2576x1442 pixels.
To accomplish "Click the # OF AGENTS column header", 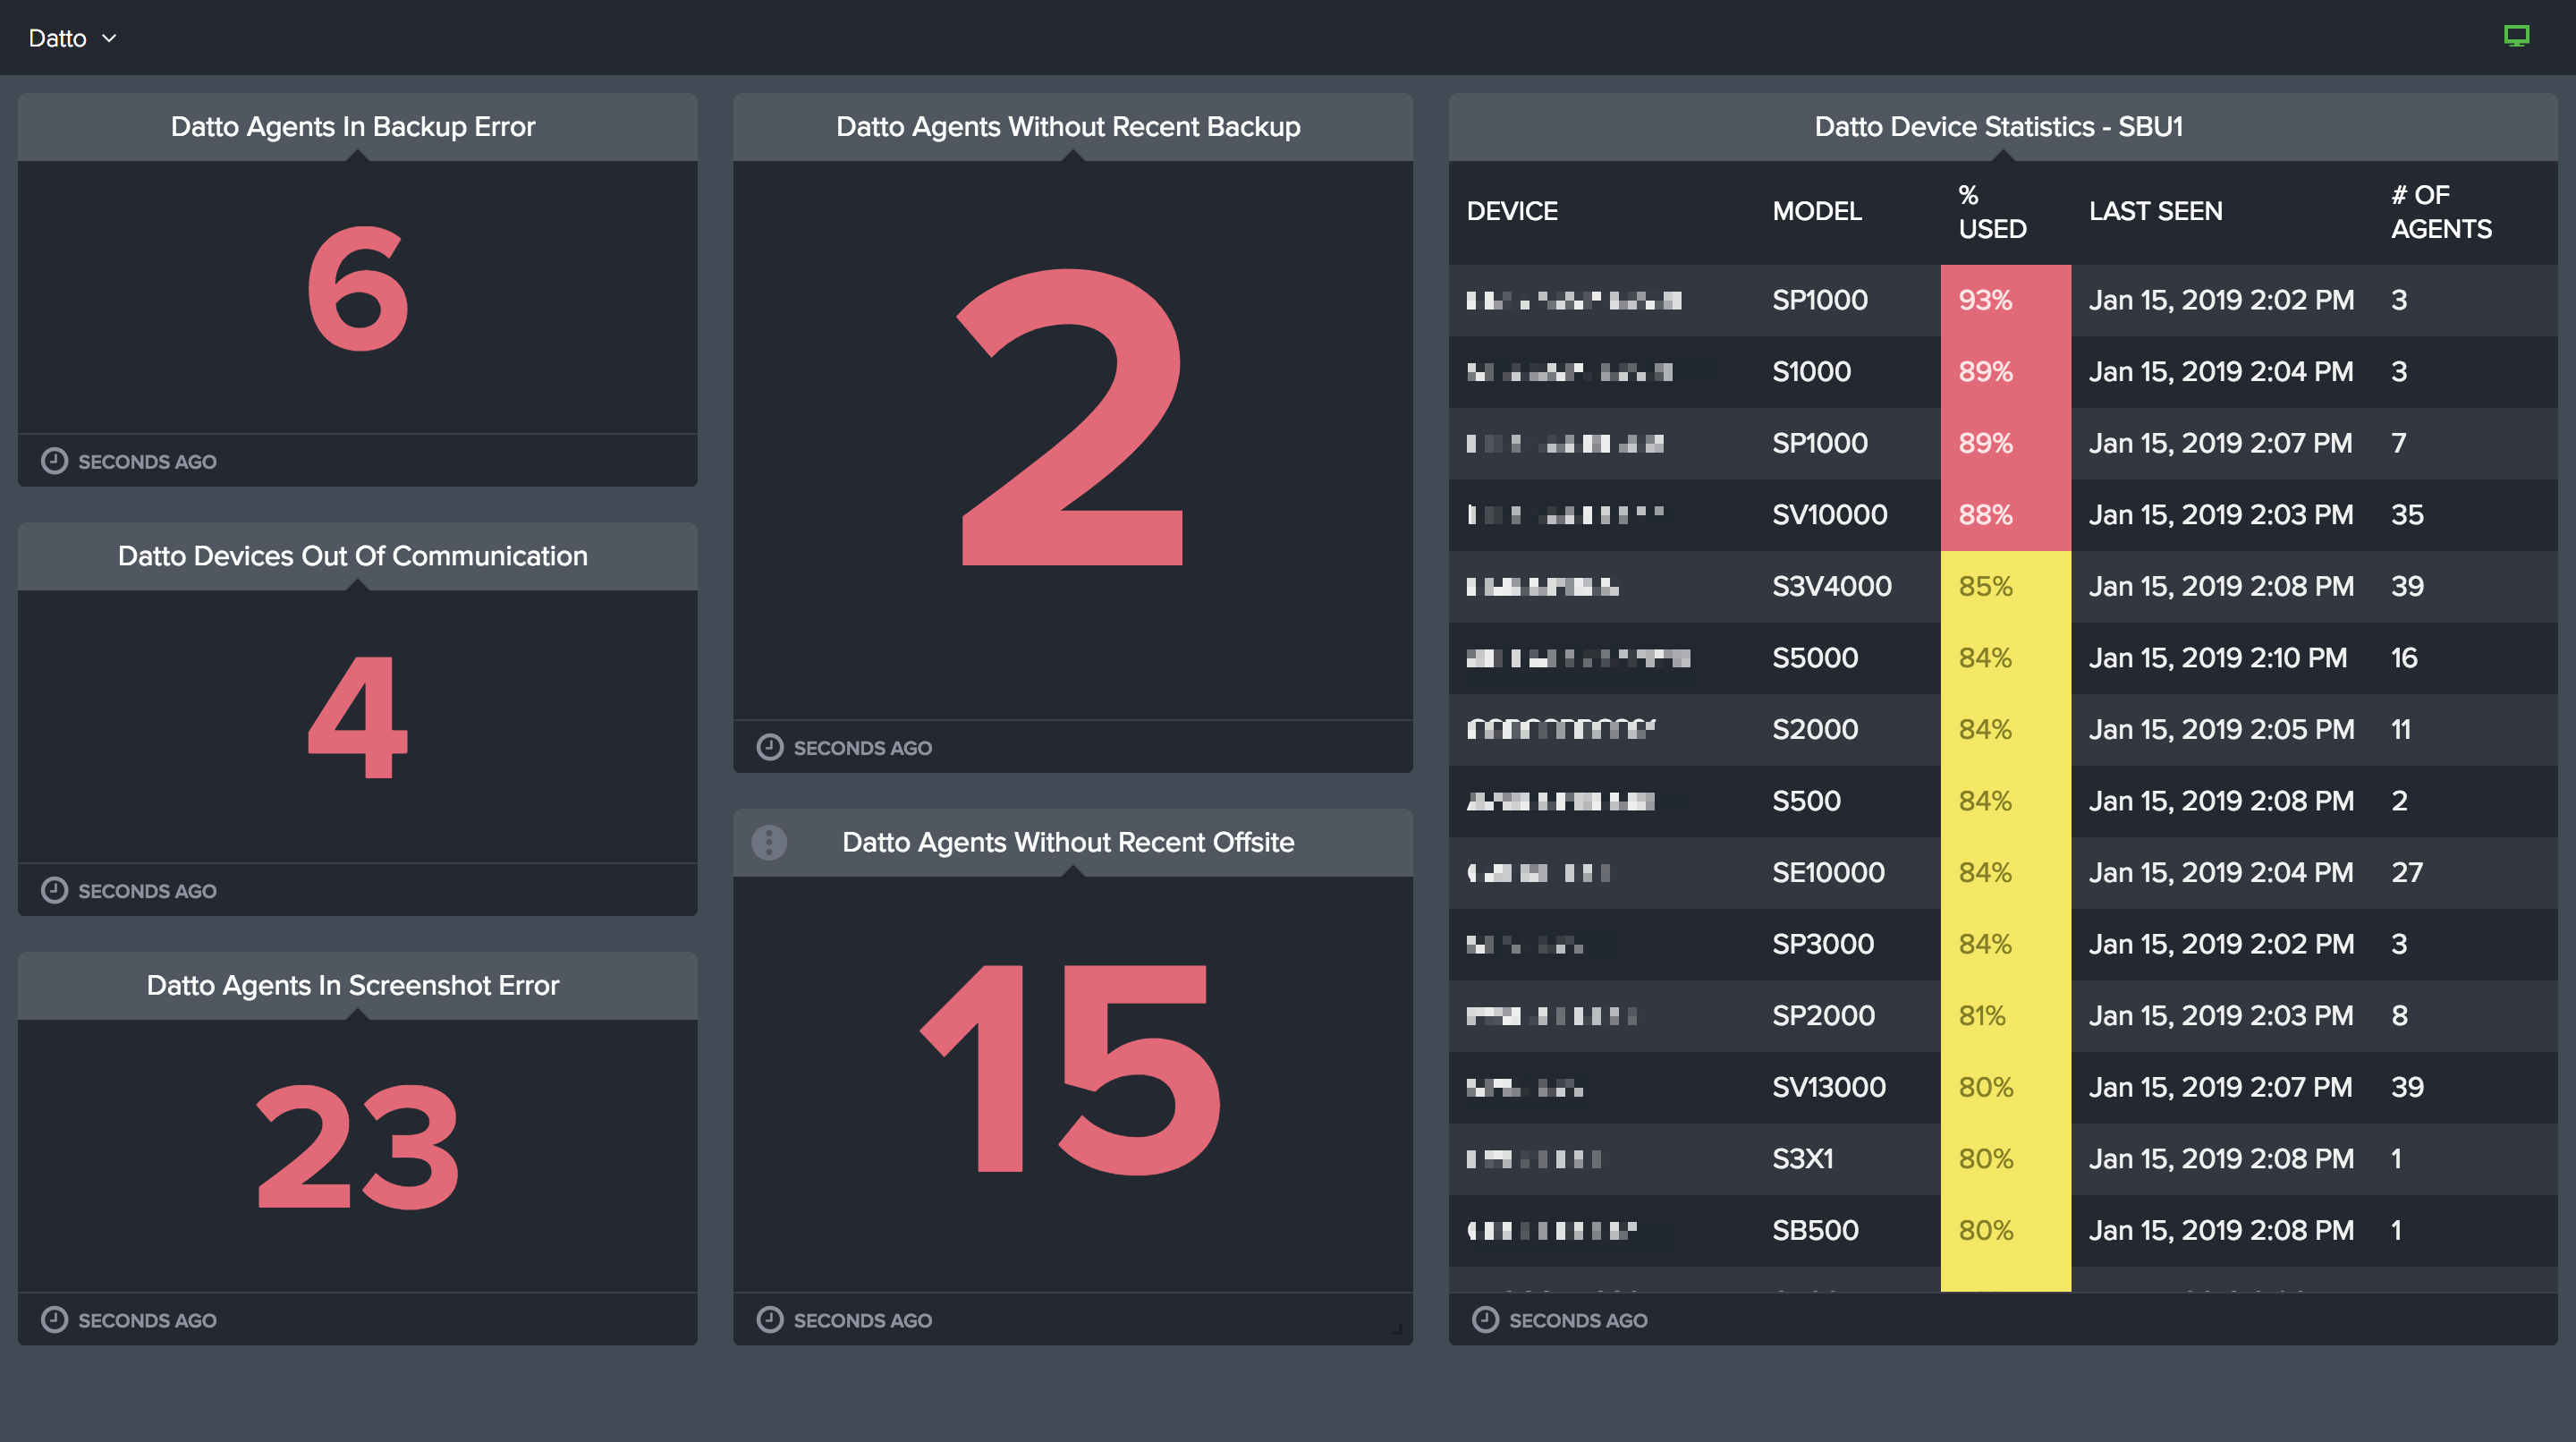I will (x=2440, y=211).
